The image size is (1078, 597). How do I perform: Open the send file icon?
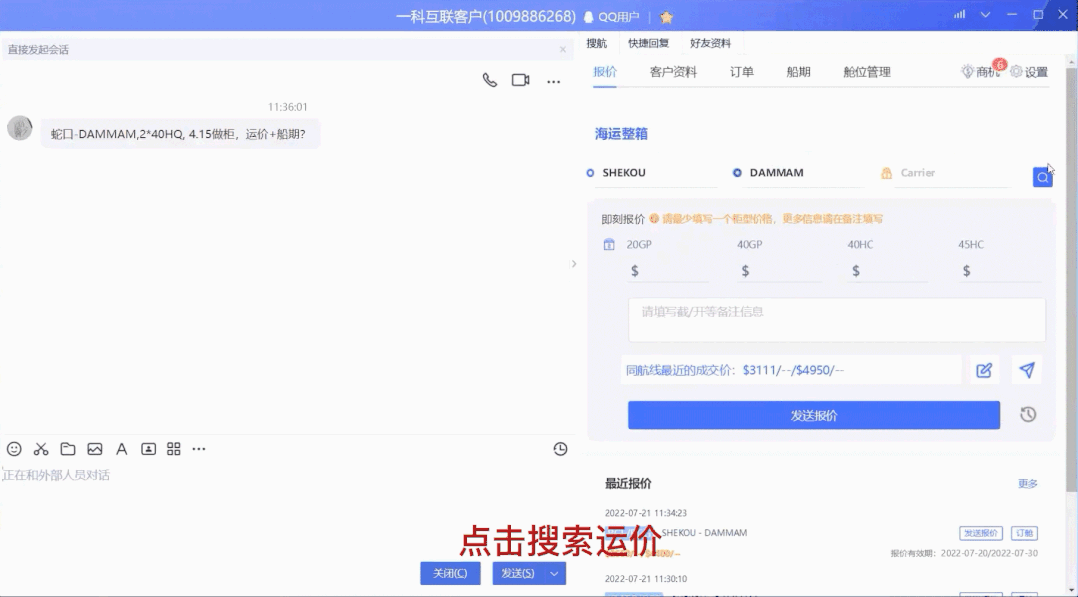click(x=67, y=449)
